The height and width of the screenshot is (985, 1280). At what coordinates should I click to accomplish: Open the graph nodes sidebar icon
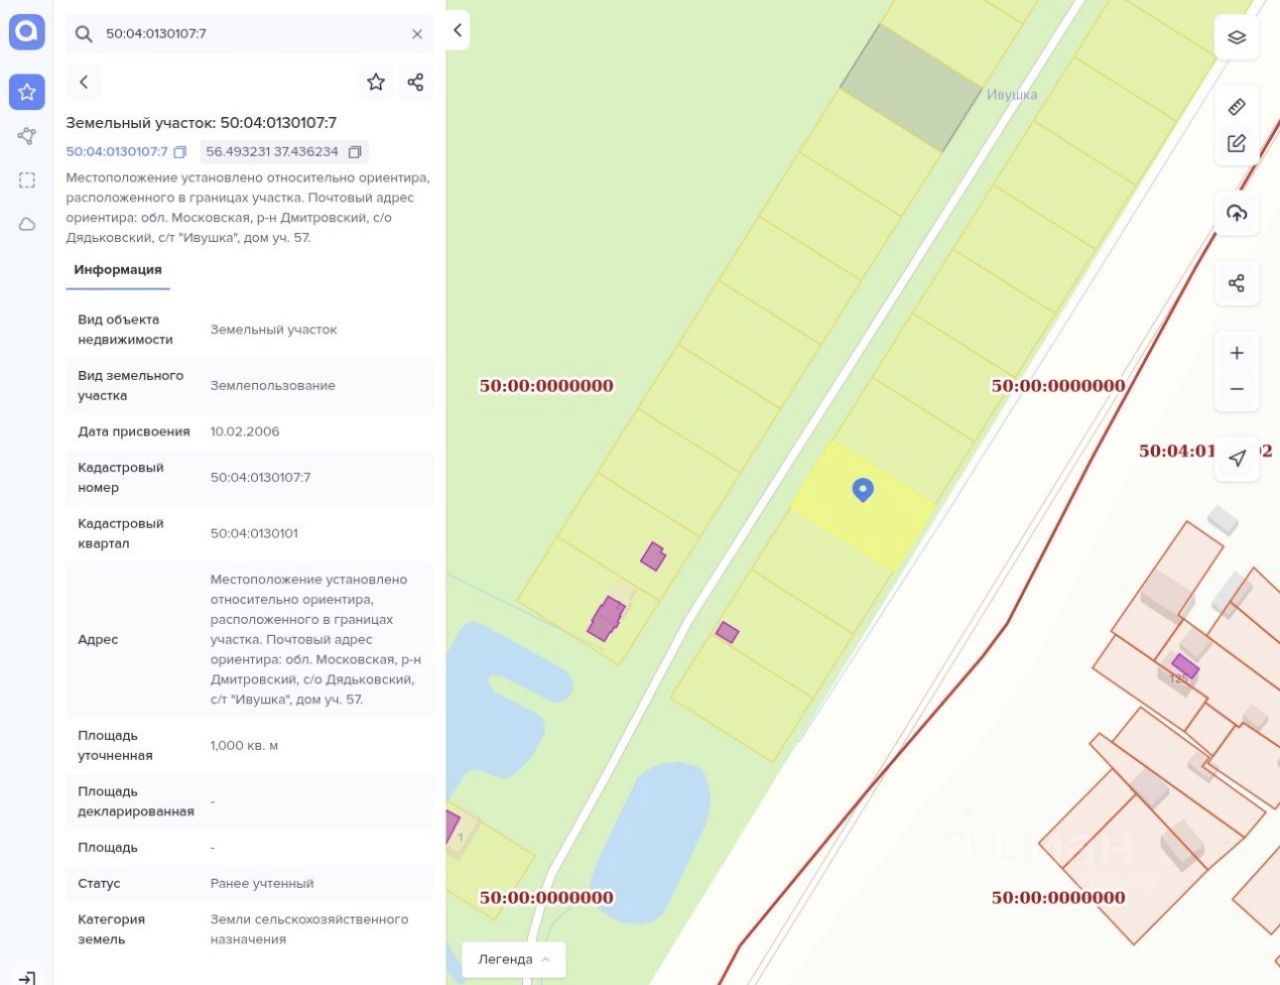coord(27,136)
